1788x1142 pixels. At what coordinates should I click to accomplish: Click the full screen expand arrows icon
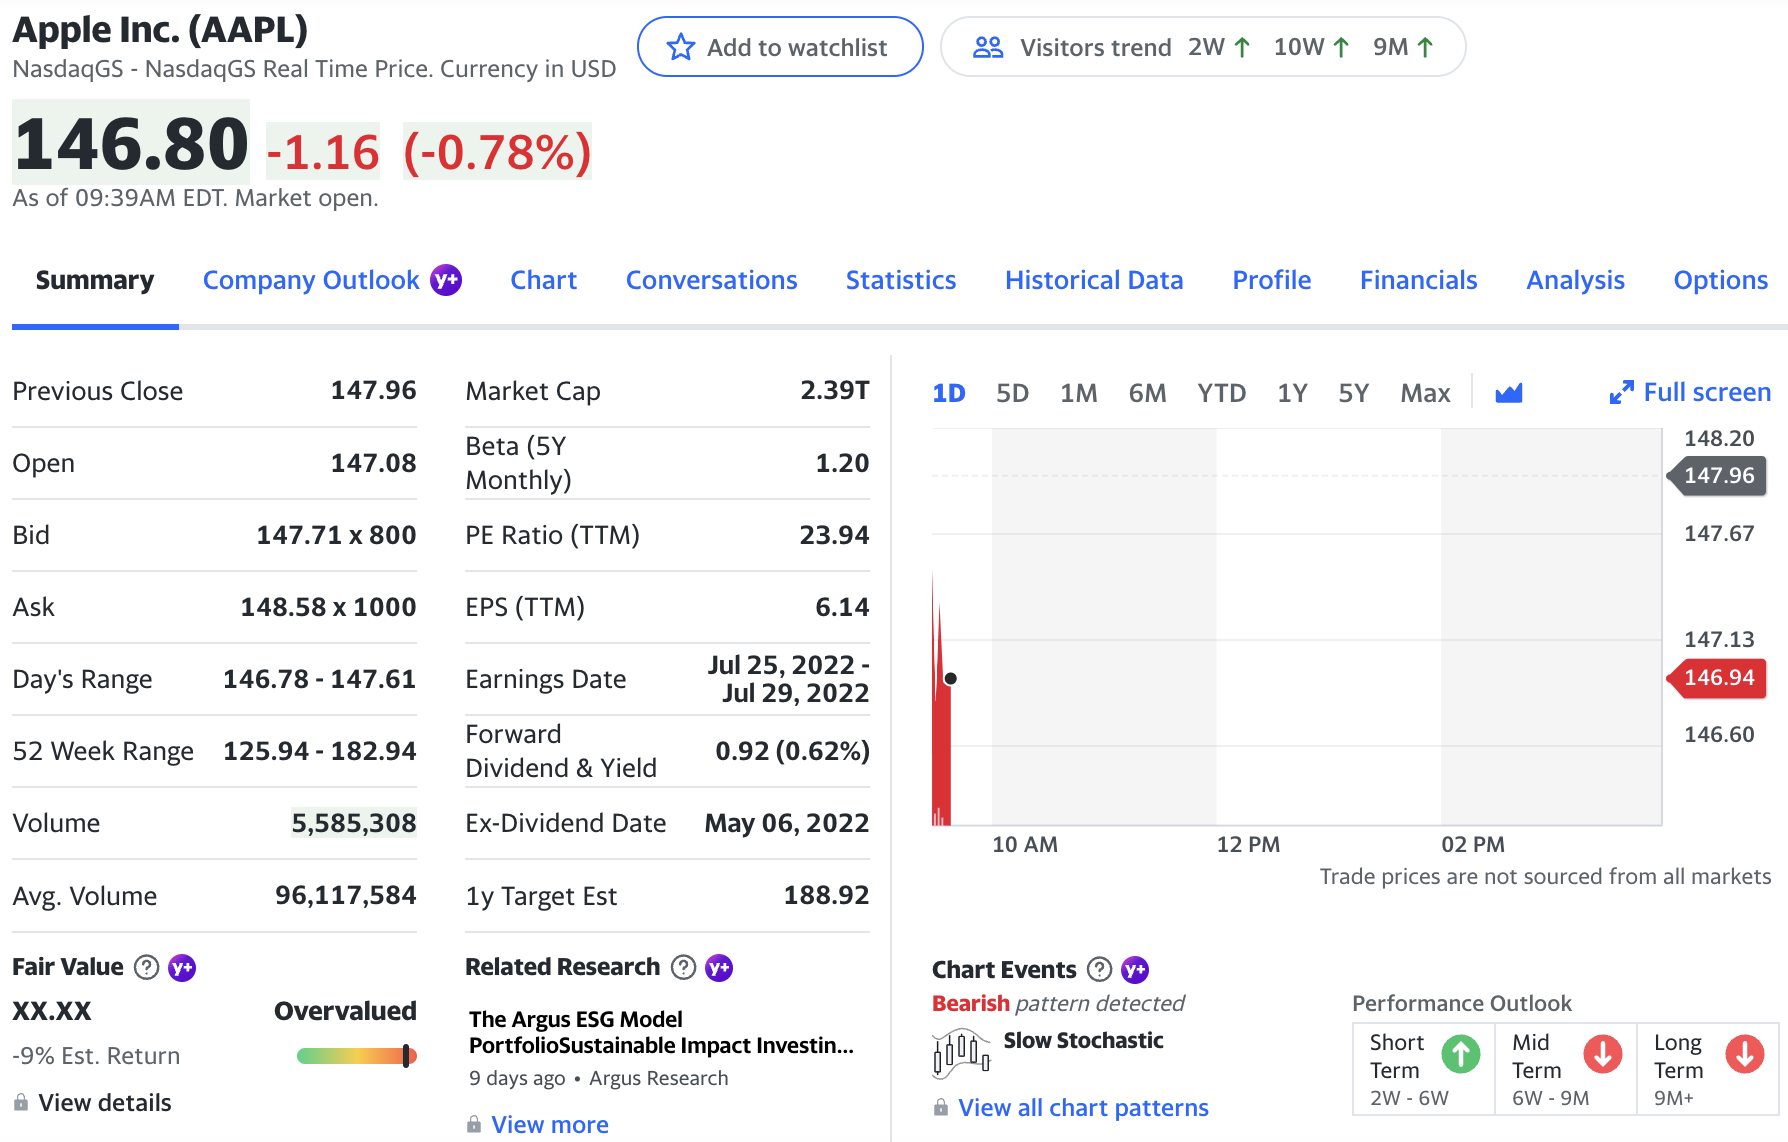(1621, 393)
